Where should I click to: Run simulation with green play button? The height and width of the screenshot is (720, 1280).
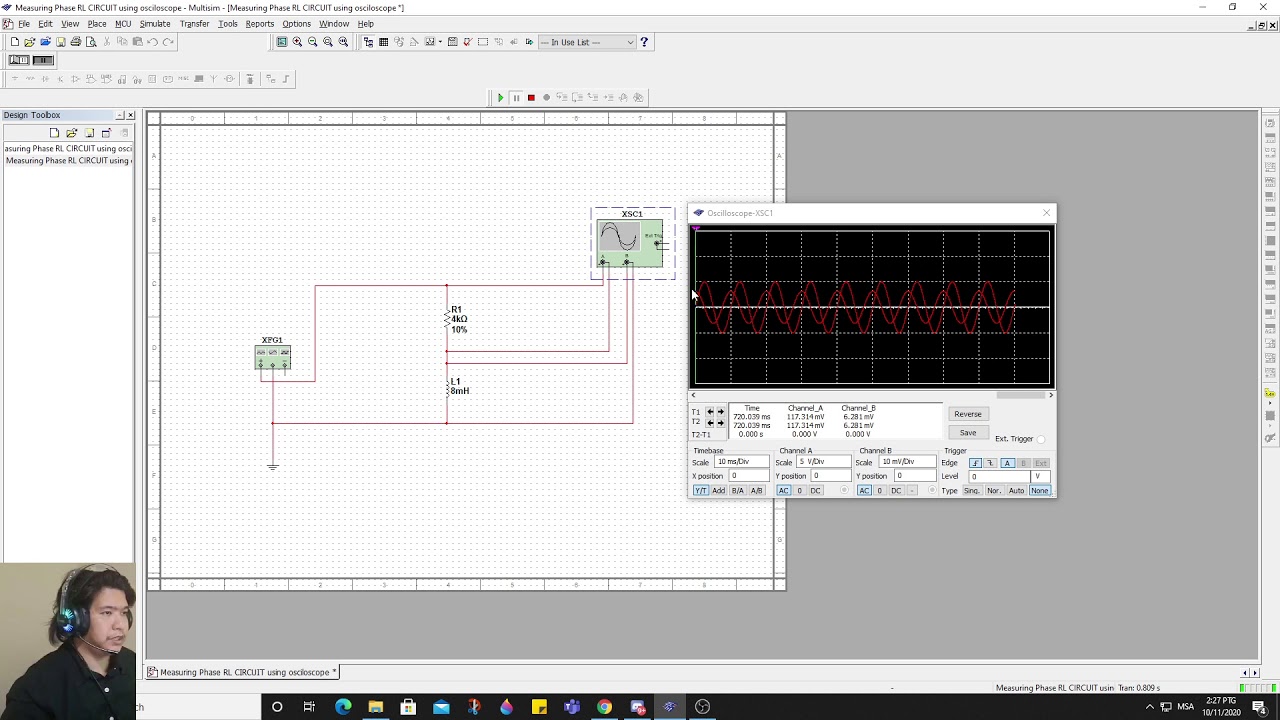coord(500,97)
